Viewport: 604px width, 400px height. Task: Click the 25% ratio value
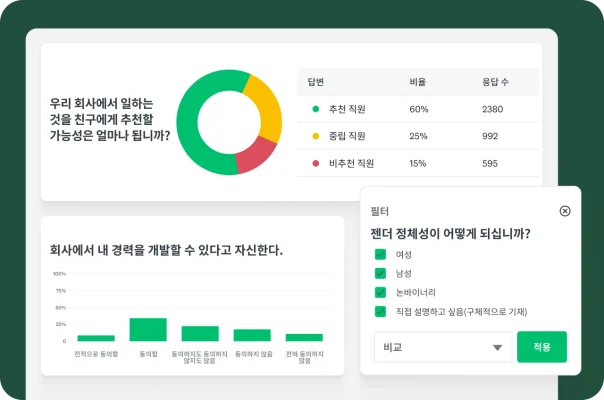(418, 136)
